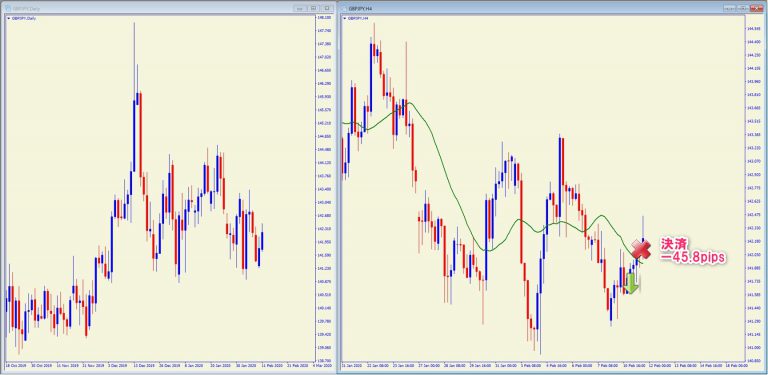Close the GBPJPY,Daily chart window
The height and width of the screenshot is (375, 768).
click(x=327, y=8)
